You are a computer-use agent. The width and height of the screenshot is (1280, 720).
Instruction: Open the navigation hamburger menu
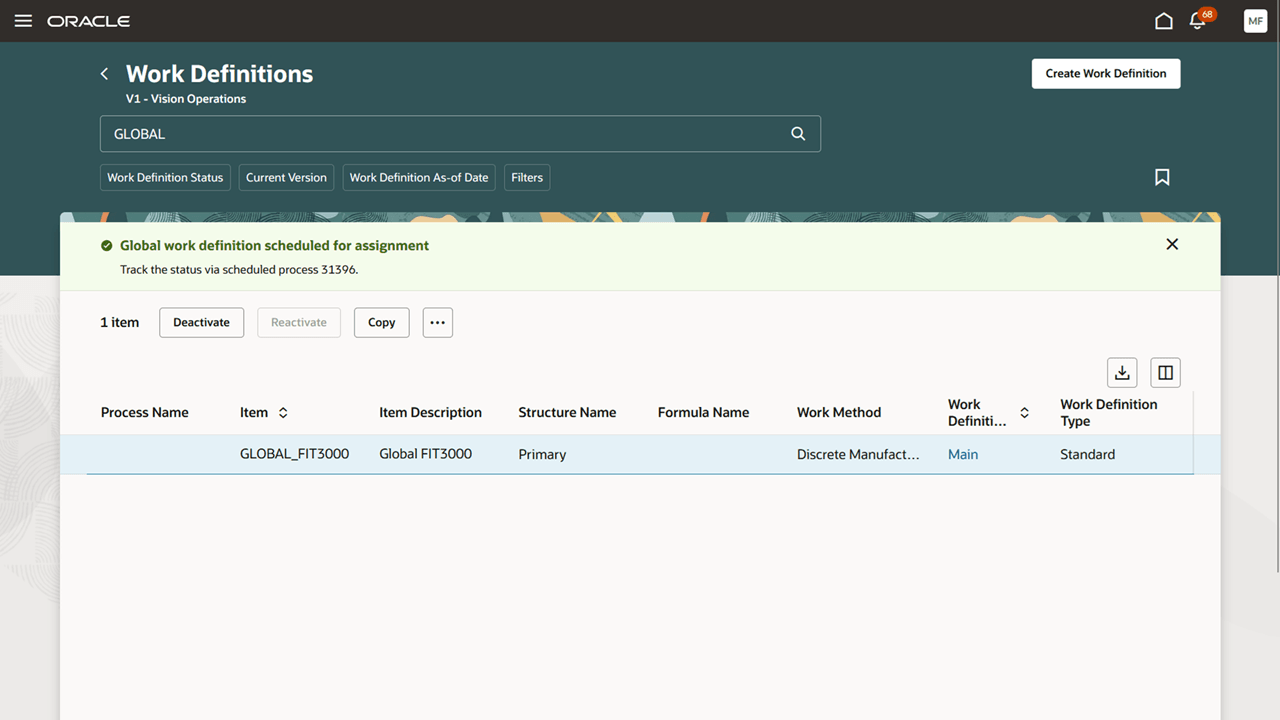tap(23, 21)
